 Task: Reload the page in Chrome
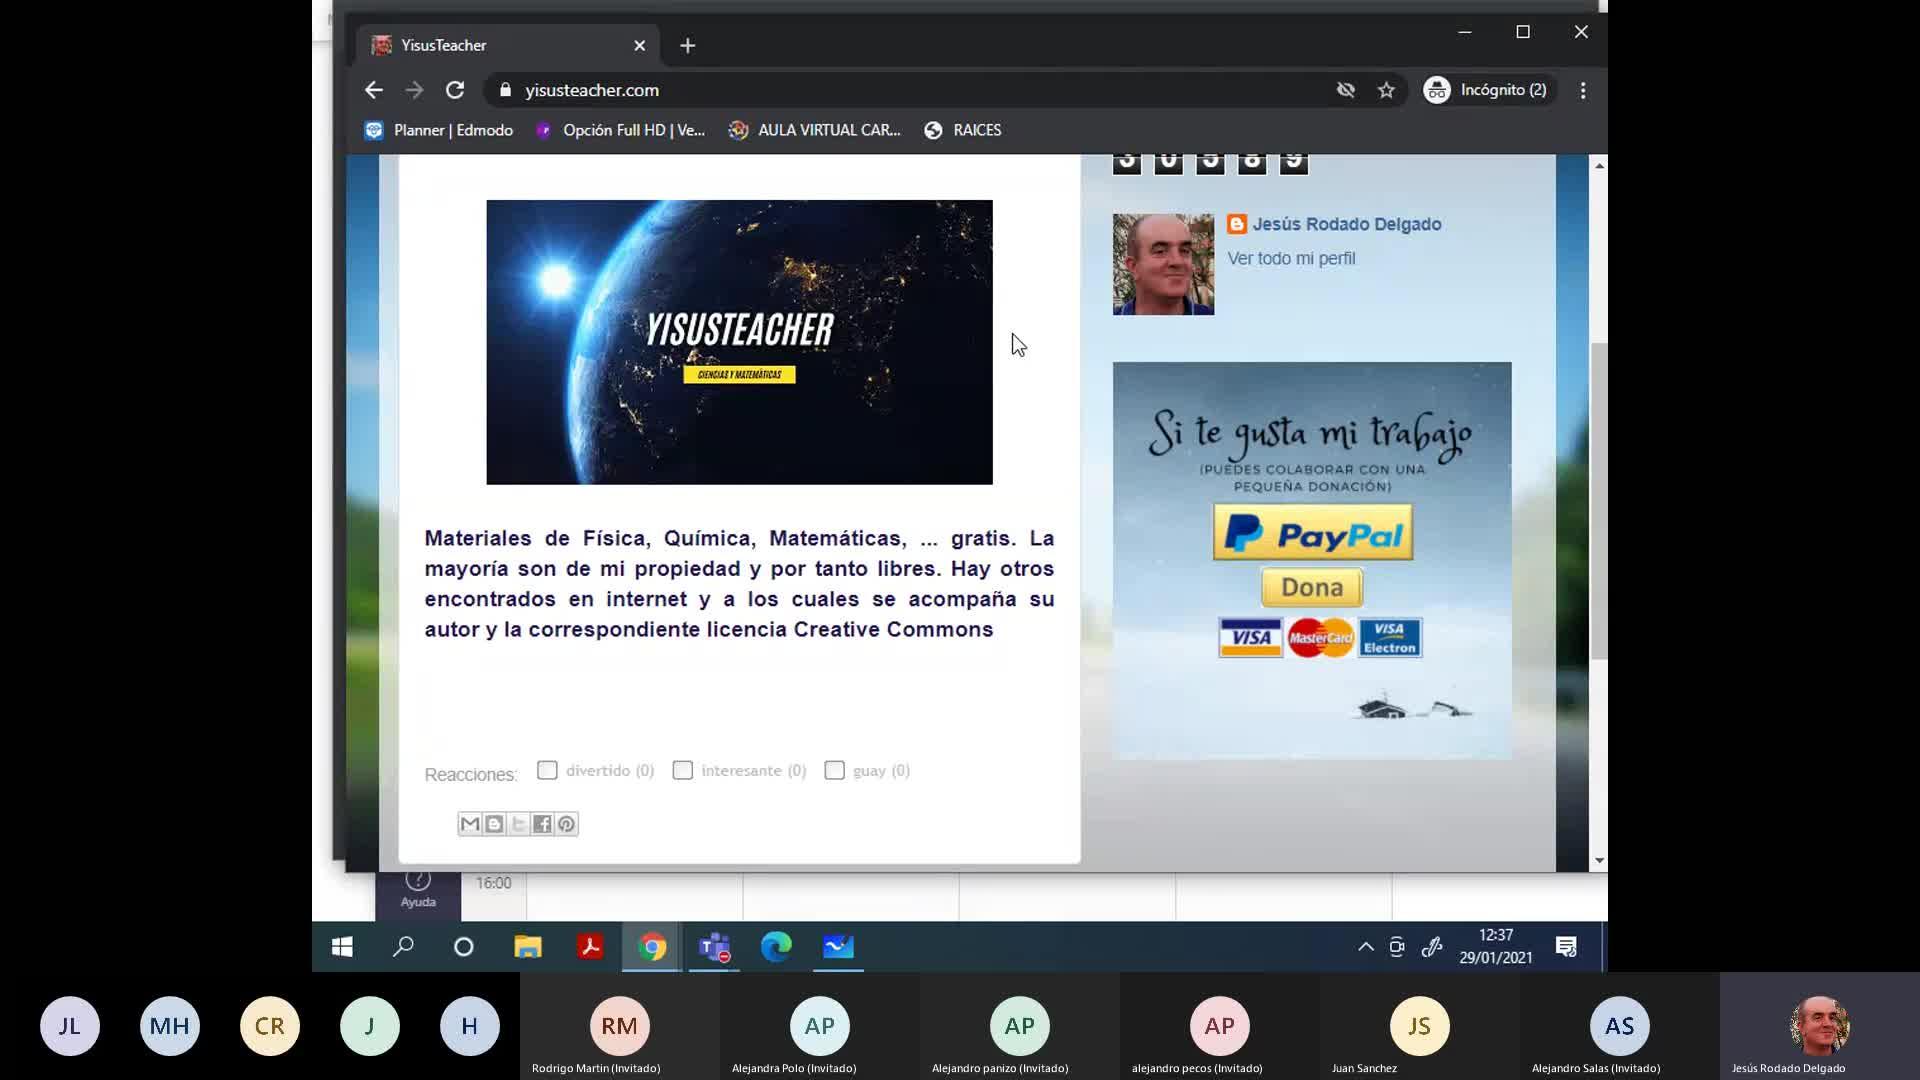click(x=455, y=90)
